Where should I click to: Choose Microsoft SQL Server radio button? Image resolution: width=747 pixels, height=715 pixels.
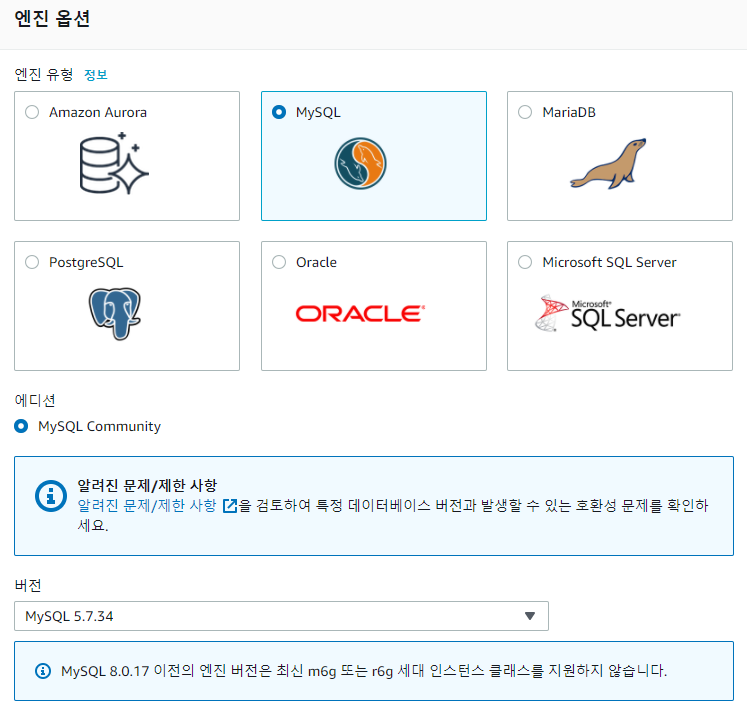pyautogui.click(x=525, y=262)
